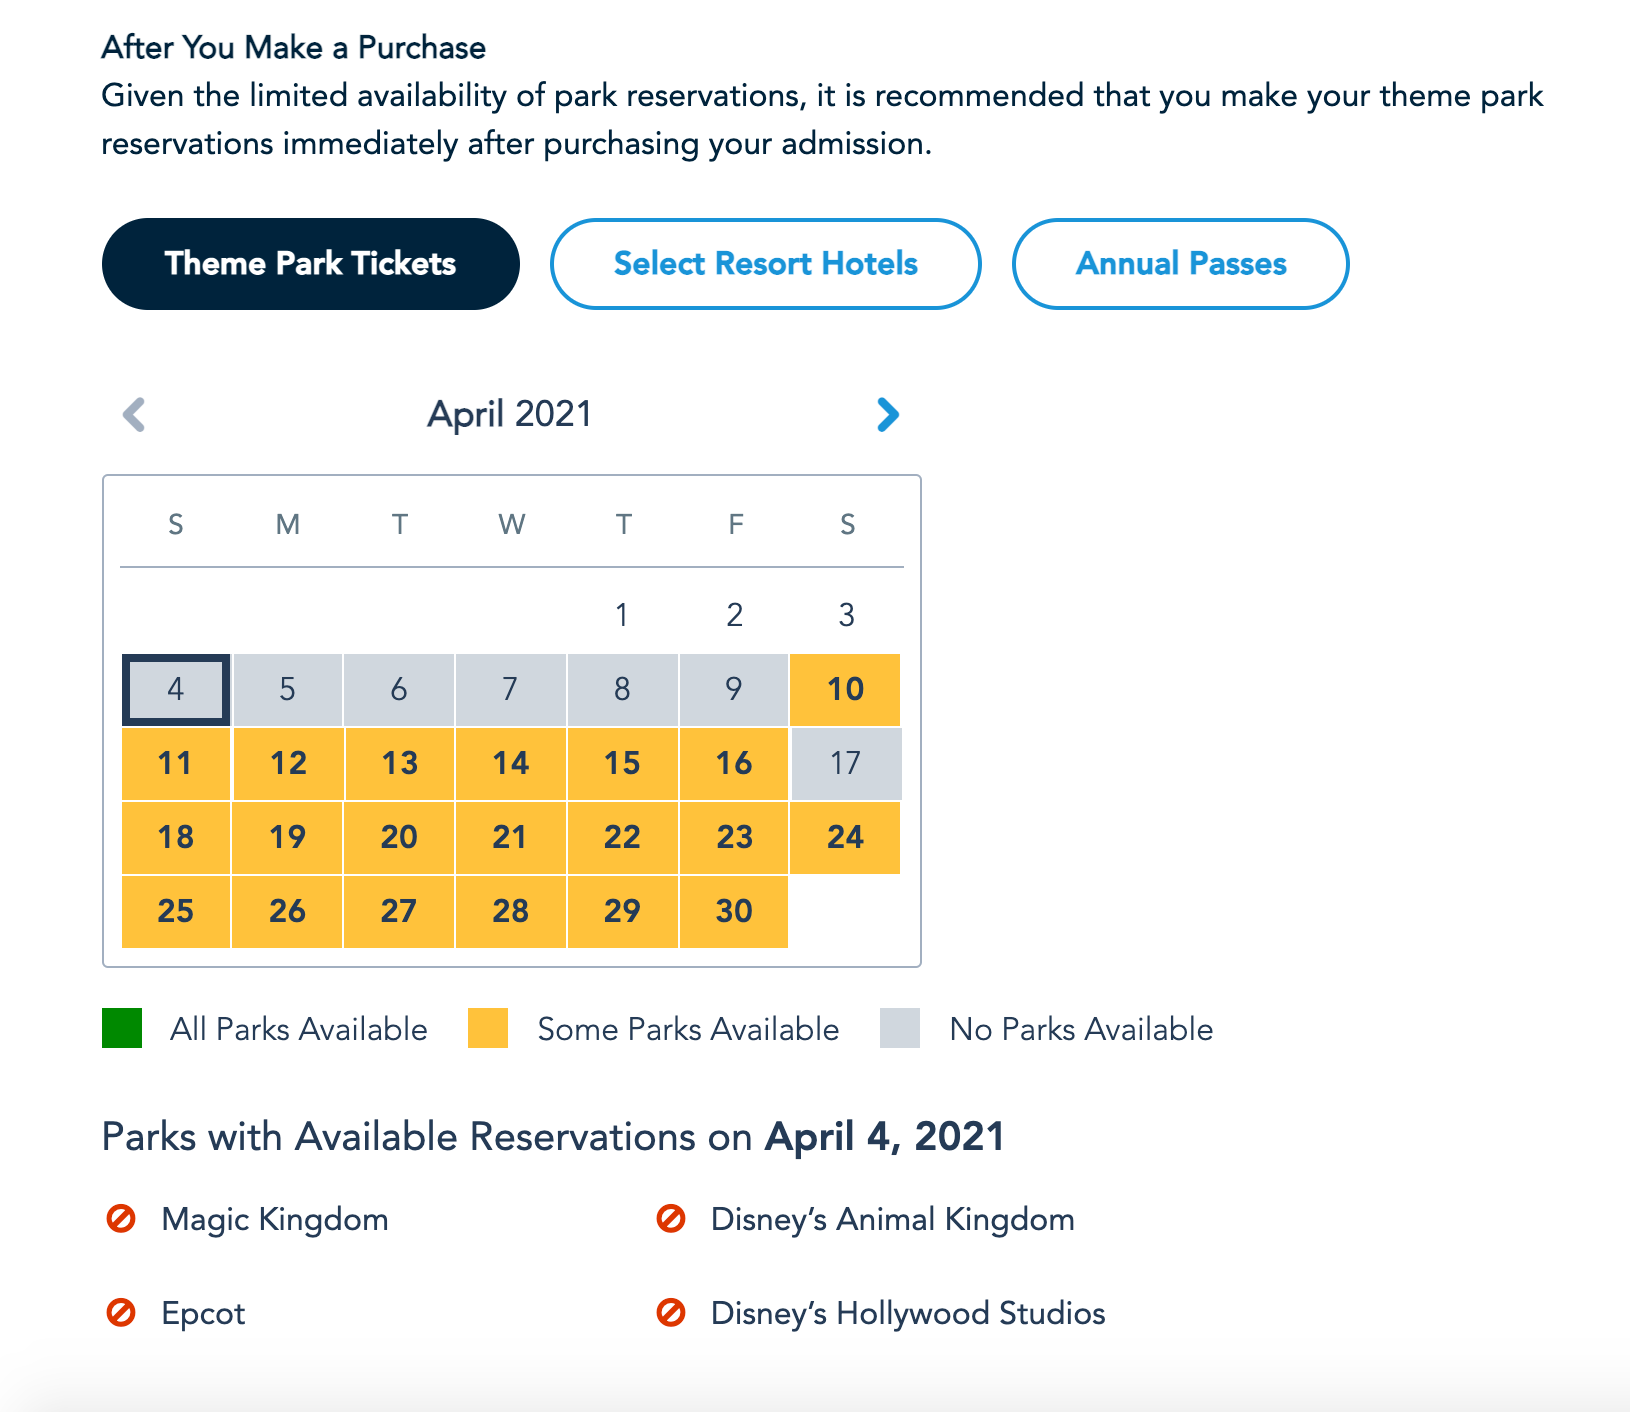Advance to next month with right chevron
This screenshot has width=1630, height=1412.
[x=887, y=414]
